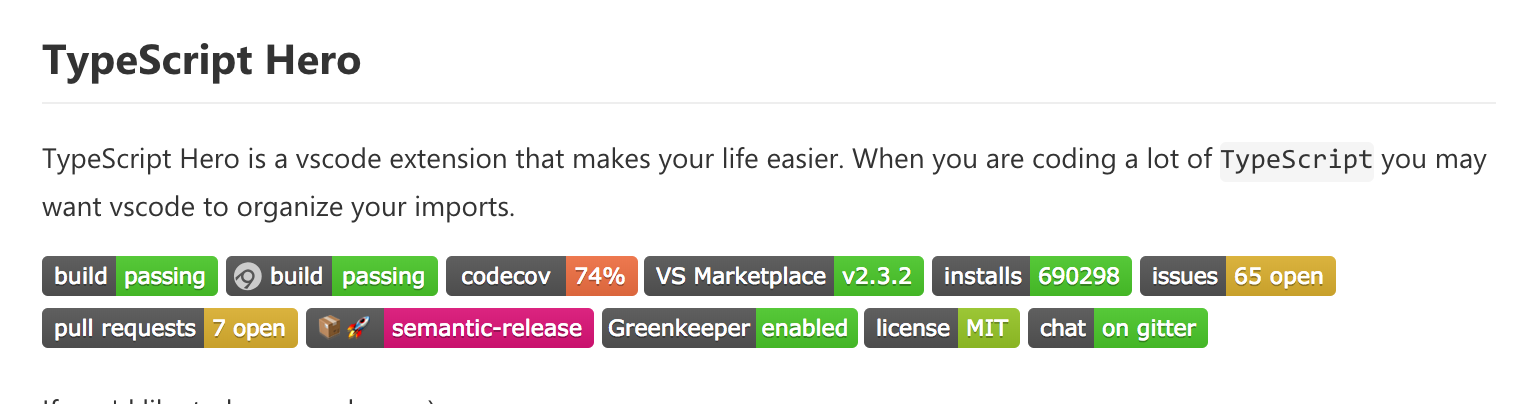Open the installs 690298 badge
Viewport: 1528px width, 404px height.
click(1031, 277)
